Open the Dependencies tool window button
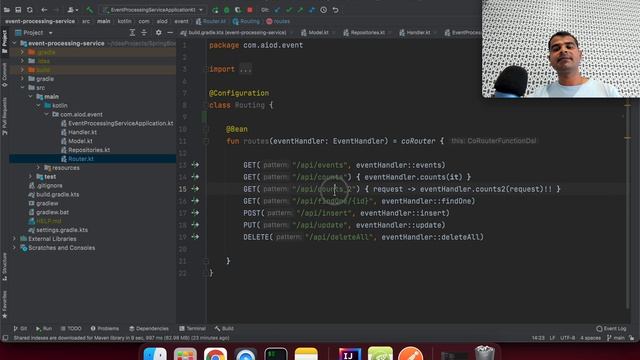Viewport: 640px width, 360px height. tap(149, 329)
